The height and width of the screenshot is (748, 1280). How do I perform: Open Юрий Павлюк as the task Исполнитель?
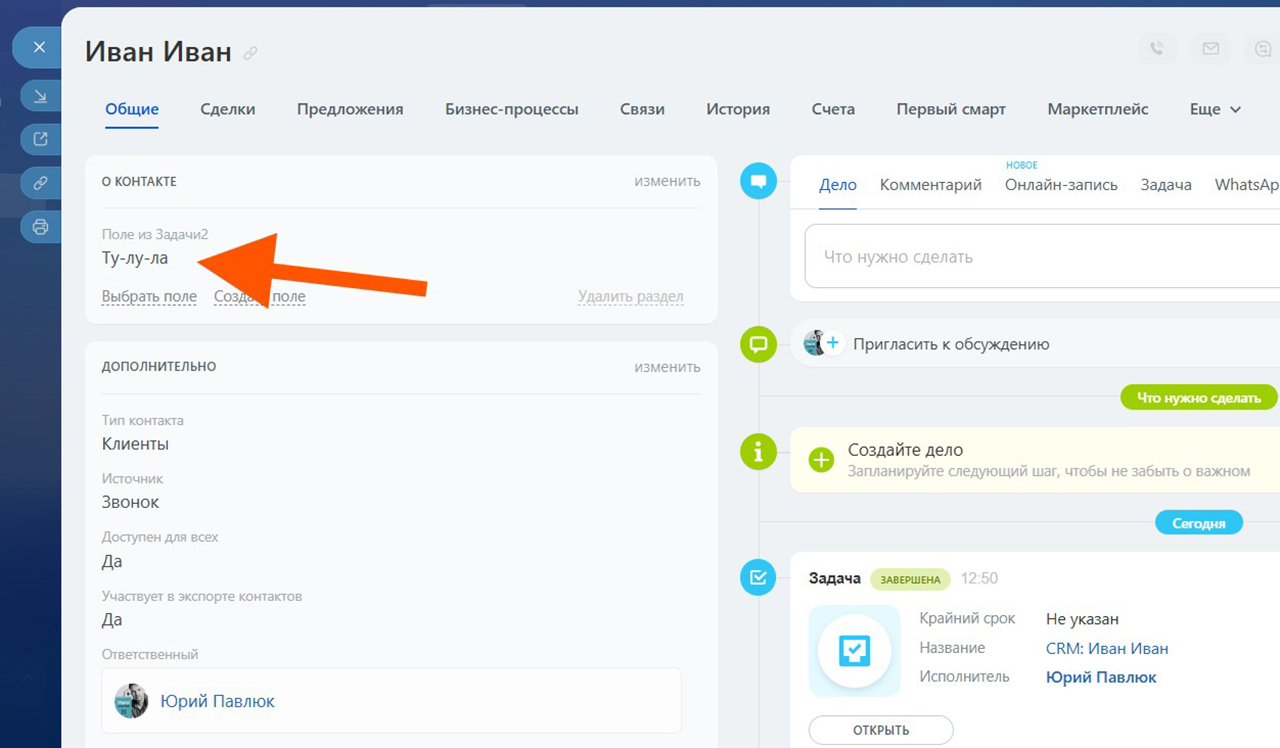(x=1101, y=677)
